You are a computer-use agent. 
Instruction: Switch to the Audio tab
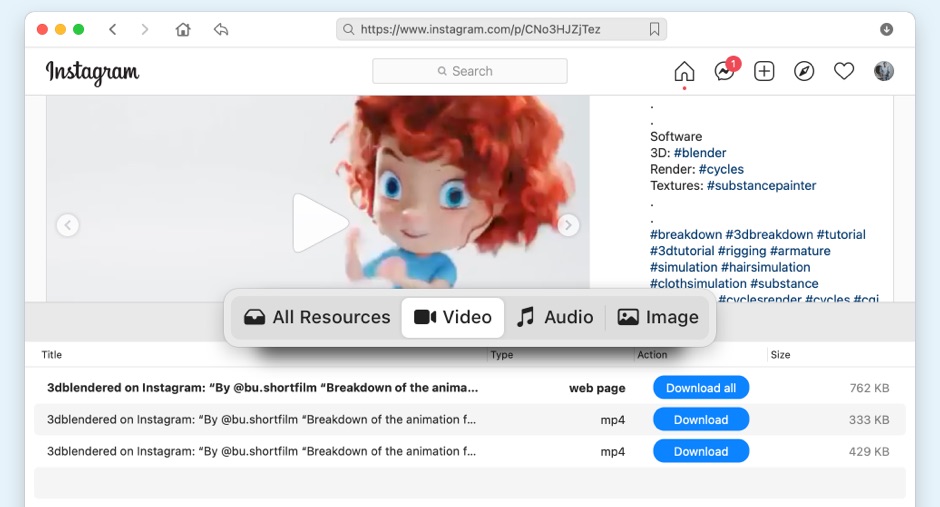point(555,317)
